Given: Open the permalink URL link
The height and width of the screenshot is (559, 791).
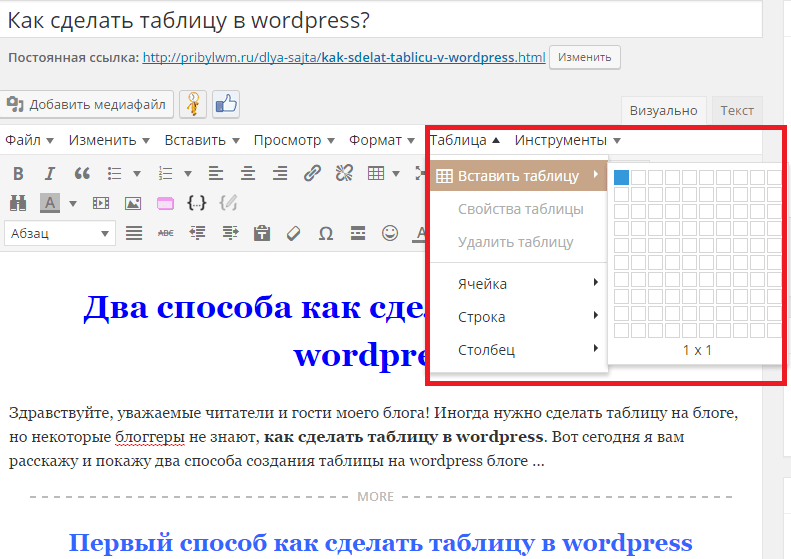Looking at the screenshot, I should 344,58.
